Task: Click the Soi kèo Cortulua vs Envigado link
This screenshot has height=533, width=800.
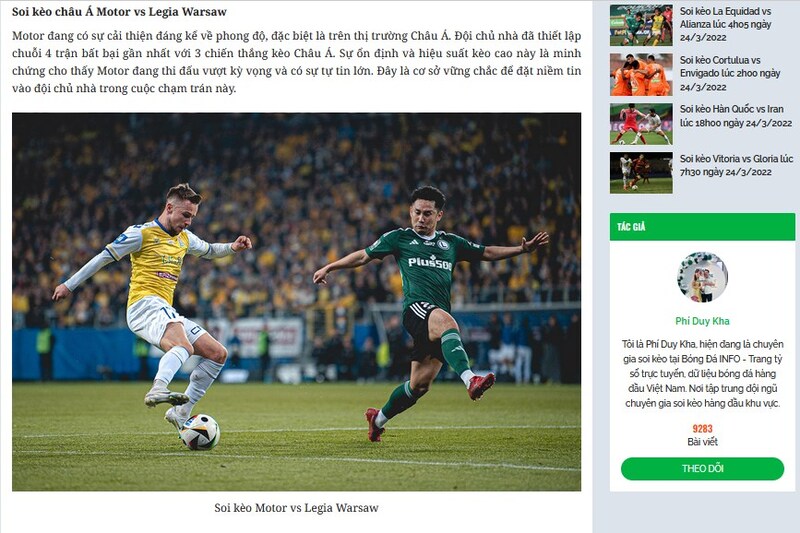Action: pyautogui.click(x=730, y=73)
